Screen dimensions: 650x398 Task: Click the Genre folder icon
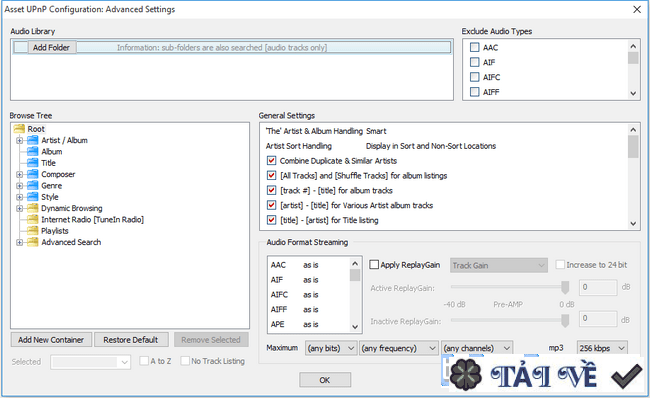click(x=33, y=185)
